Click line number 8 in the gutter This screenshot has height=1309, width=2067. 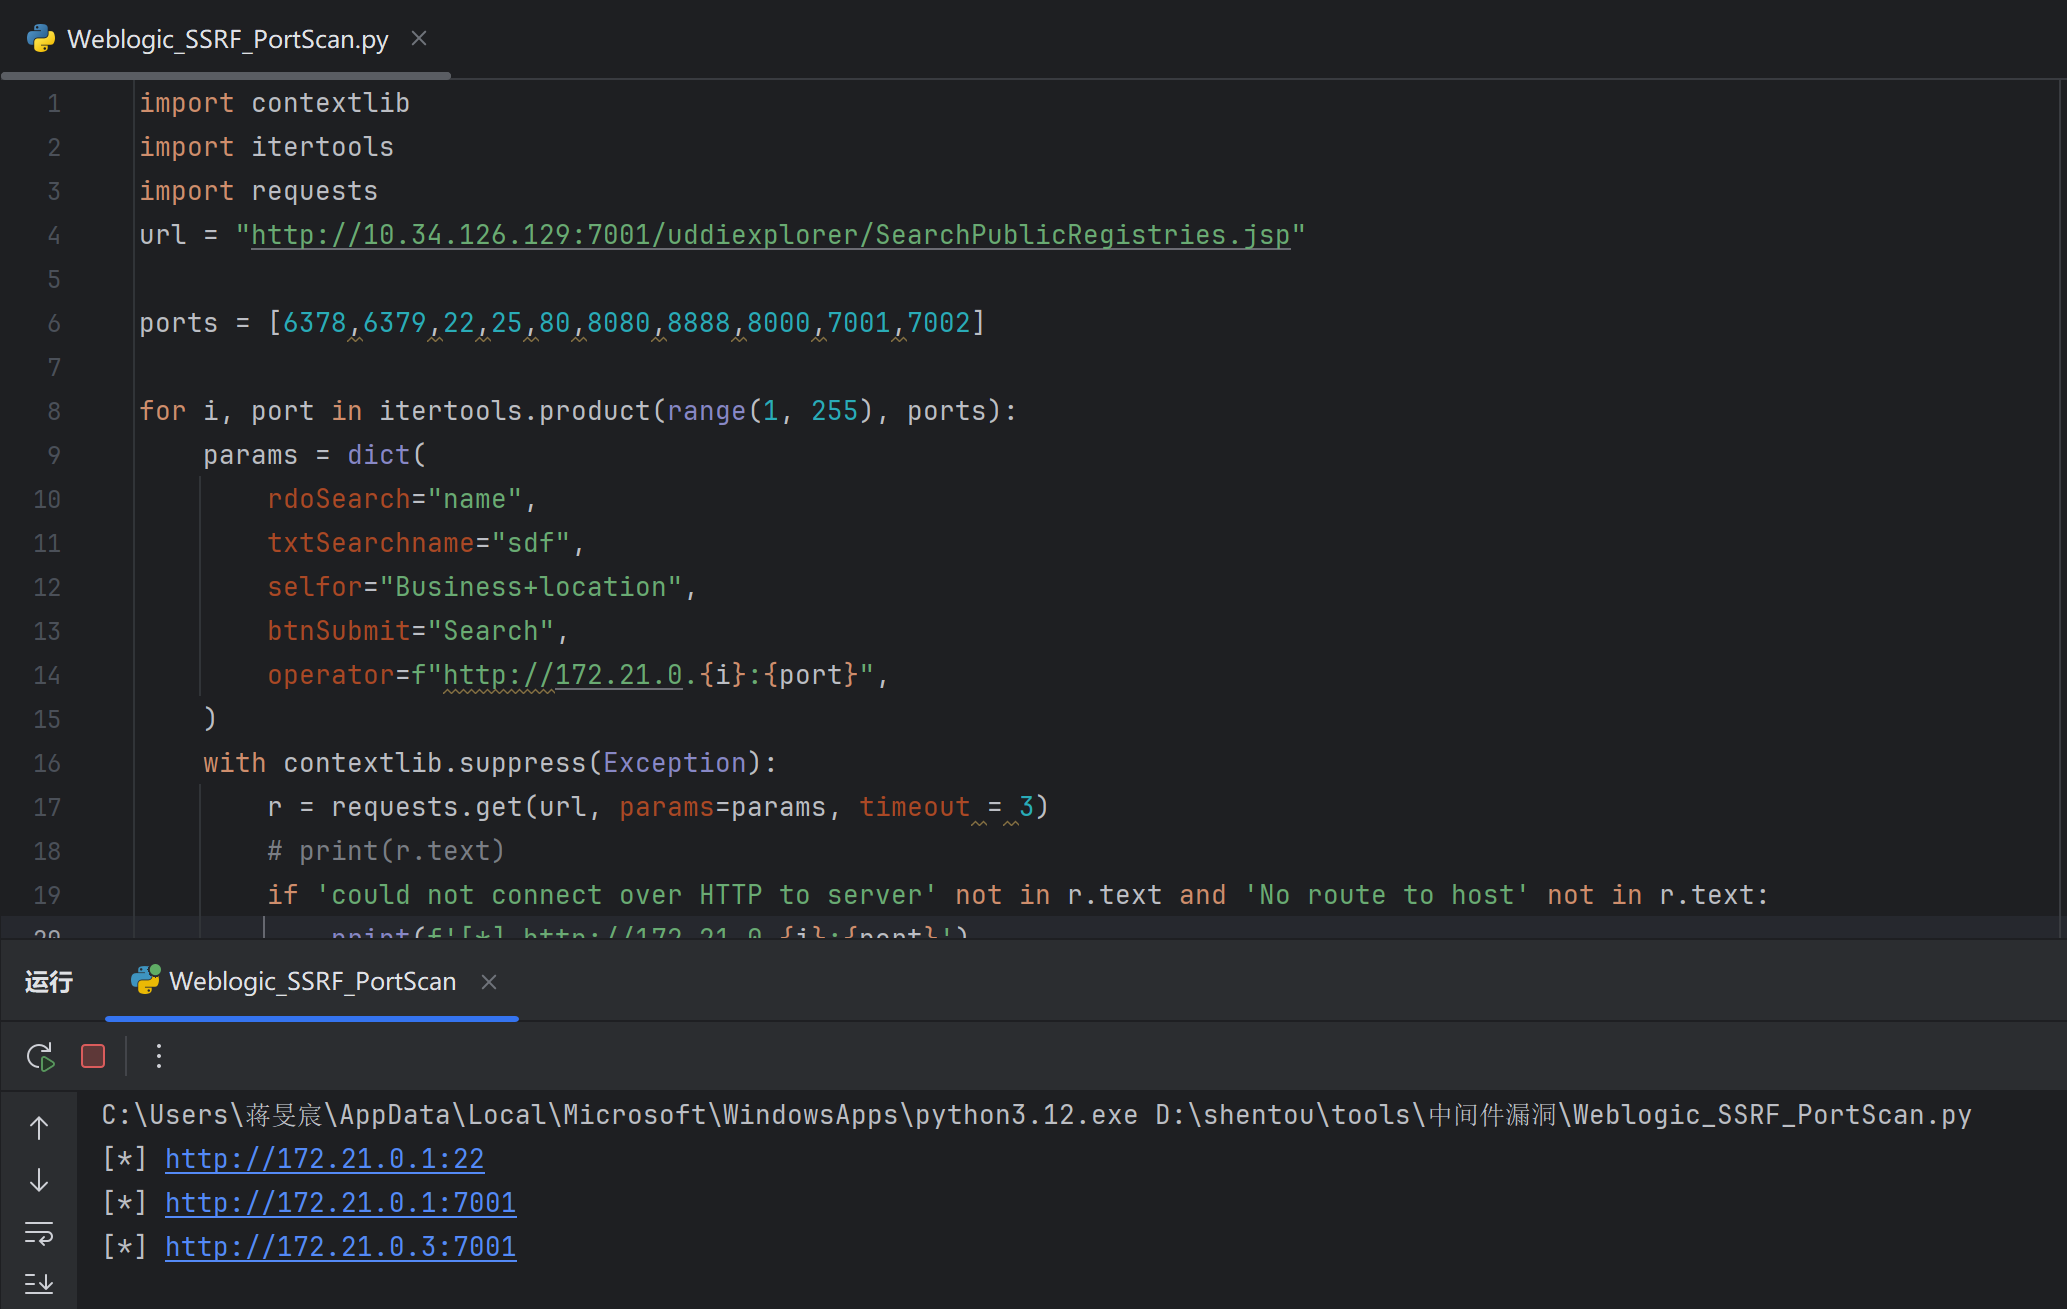tap(54, 411)
